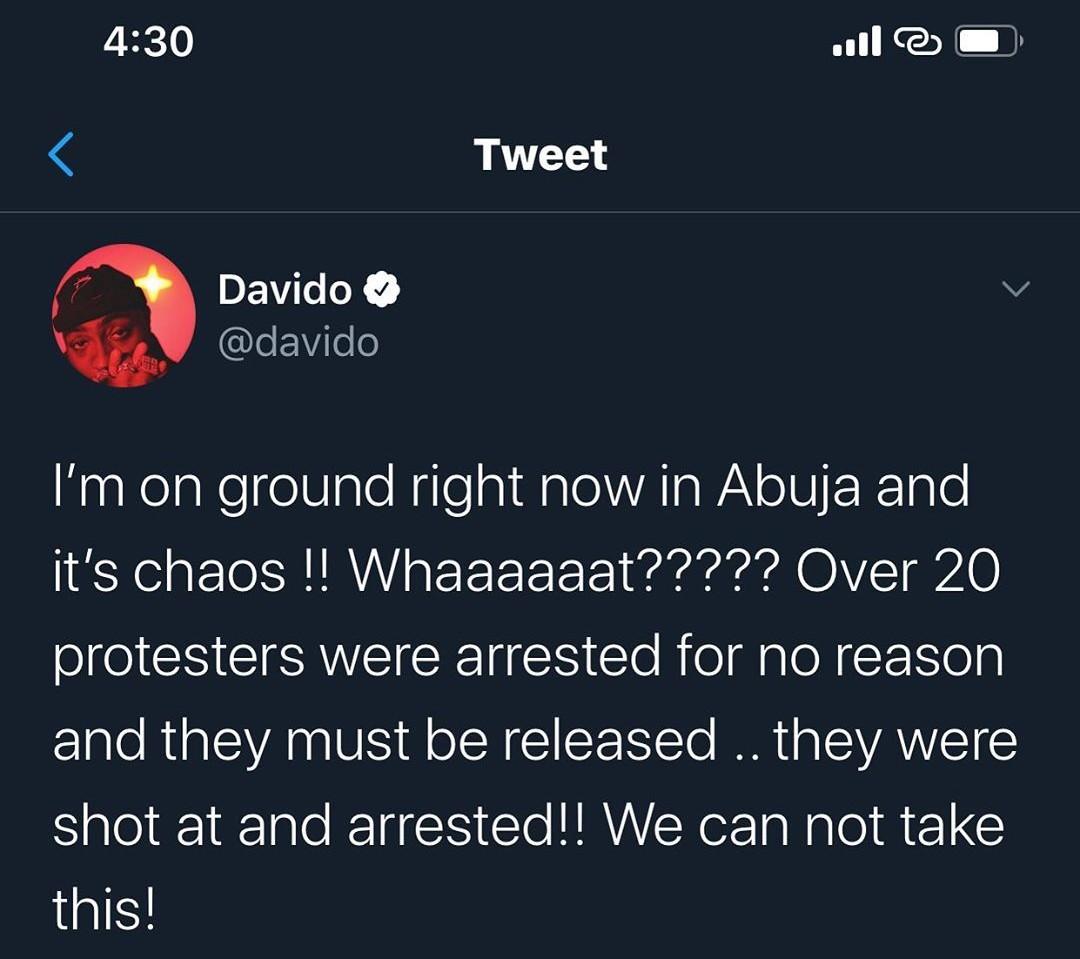The image size is (1080, 959).
Task: Tap the Tweet header title
Action: tap(540, 155)
